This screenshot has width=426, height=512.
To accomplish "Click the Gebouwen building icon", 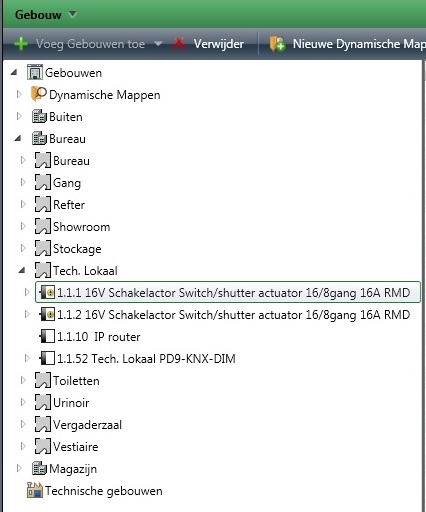I will pos(35,72).
